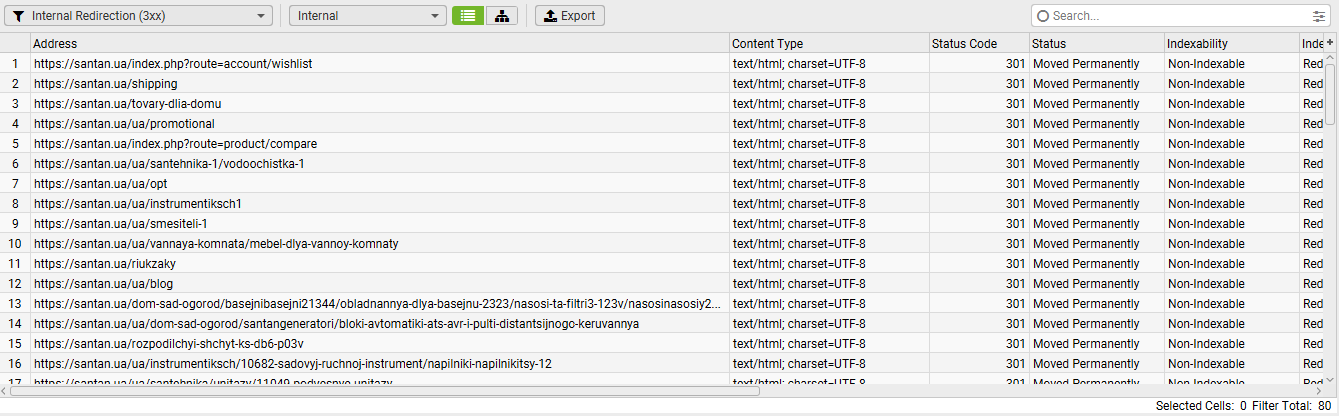1339x416 pixels.
Task: Expand the Internal tab selector dropdown
Action: click(x=367, y=16)
